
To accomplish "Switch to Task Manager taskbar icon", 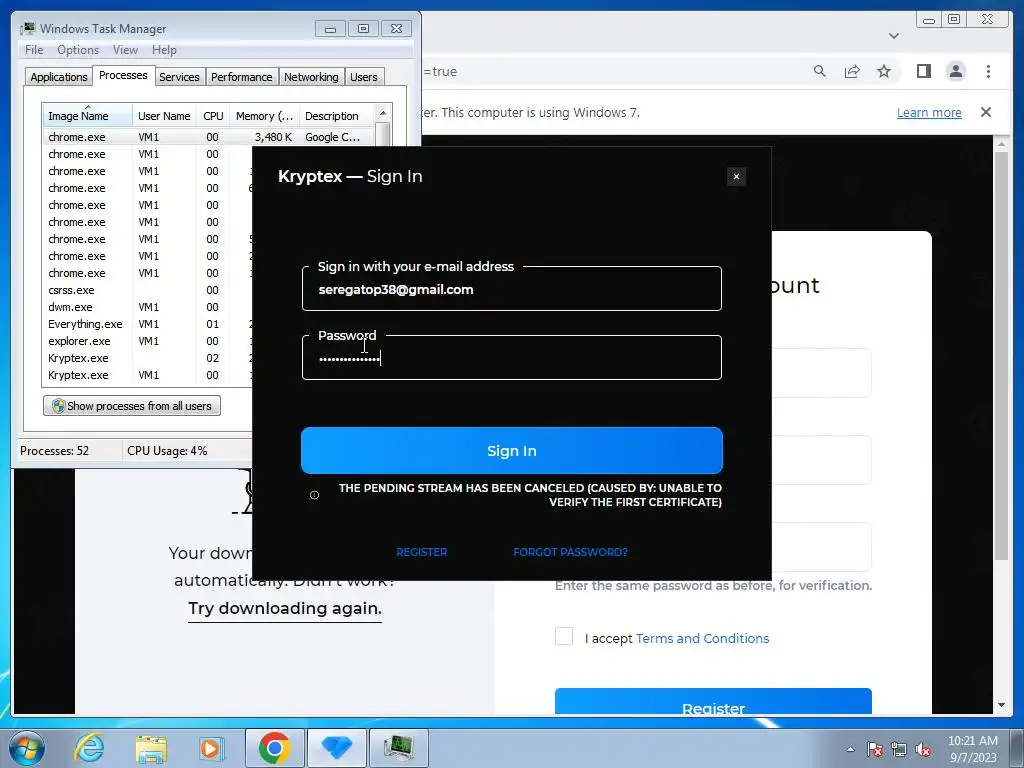I will tap(398, 748).
